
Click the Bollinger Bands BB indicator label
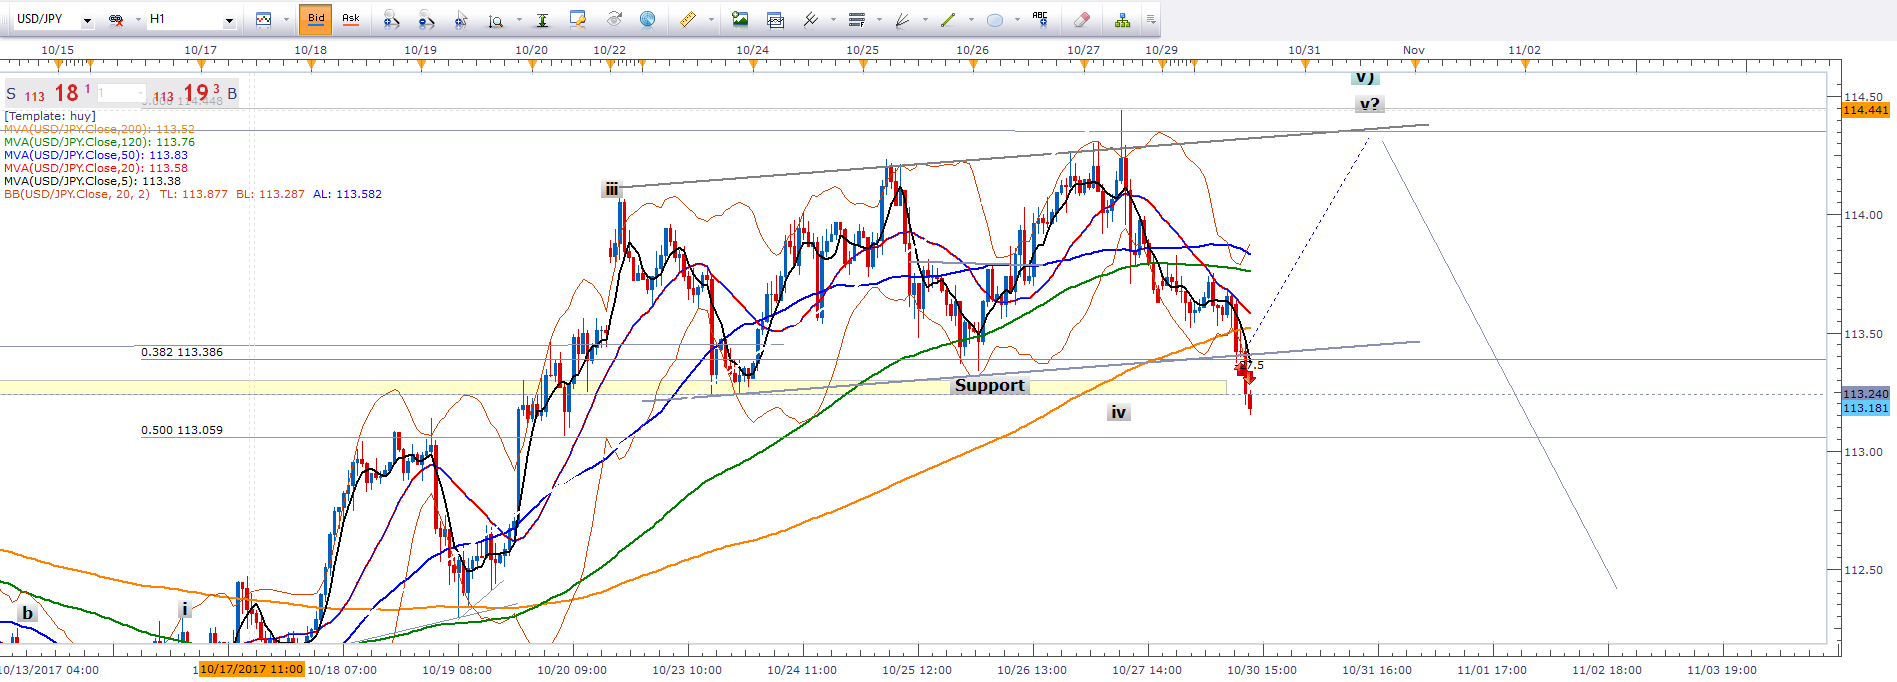point(77,194)
